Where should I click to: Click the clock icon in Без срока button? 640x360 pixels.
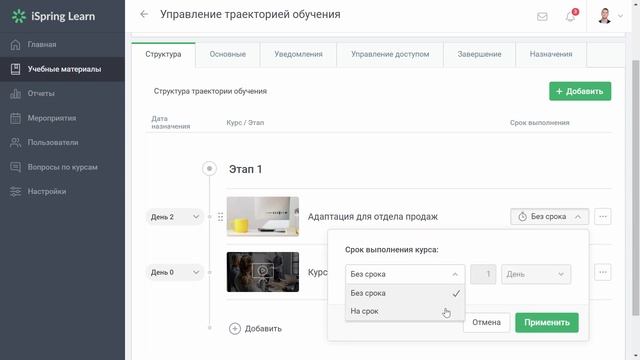click(x=522, y=217)
